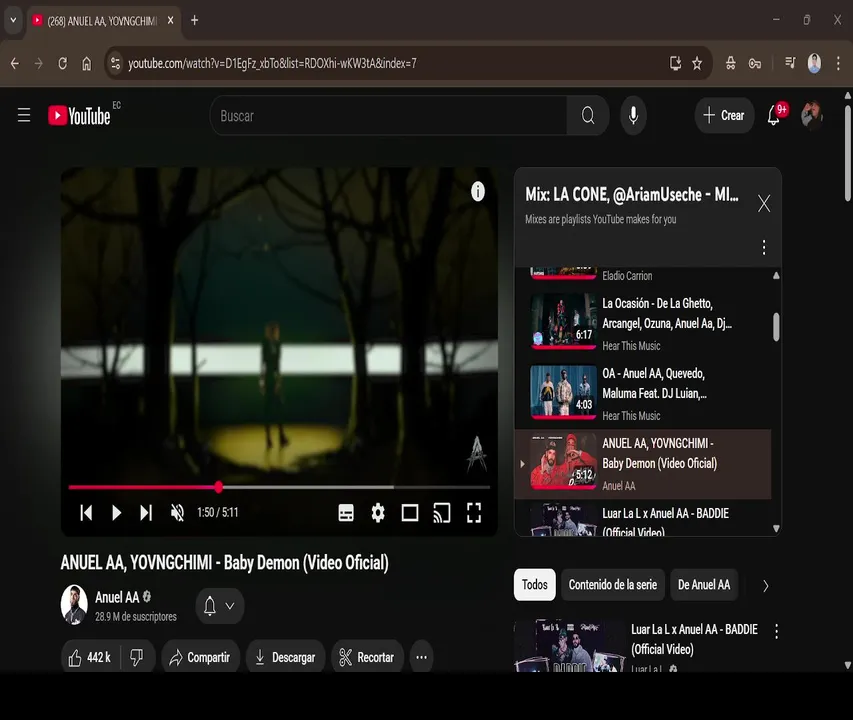853x720 pixels.
Task: View site information icon in address bar
Action: click(115, 64)
